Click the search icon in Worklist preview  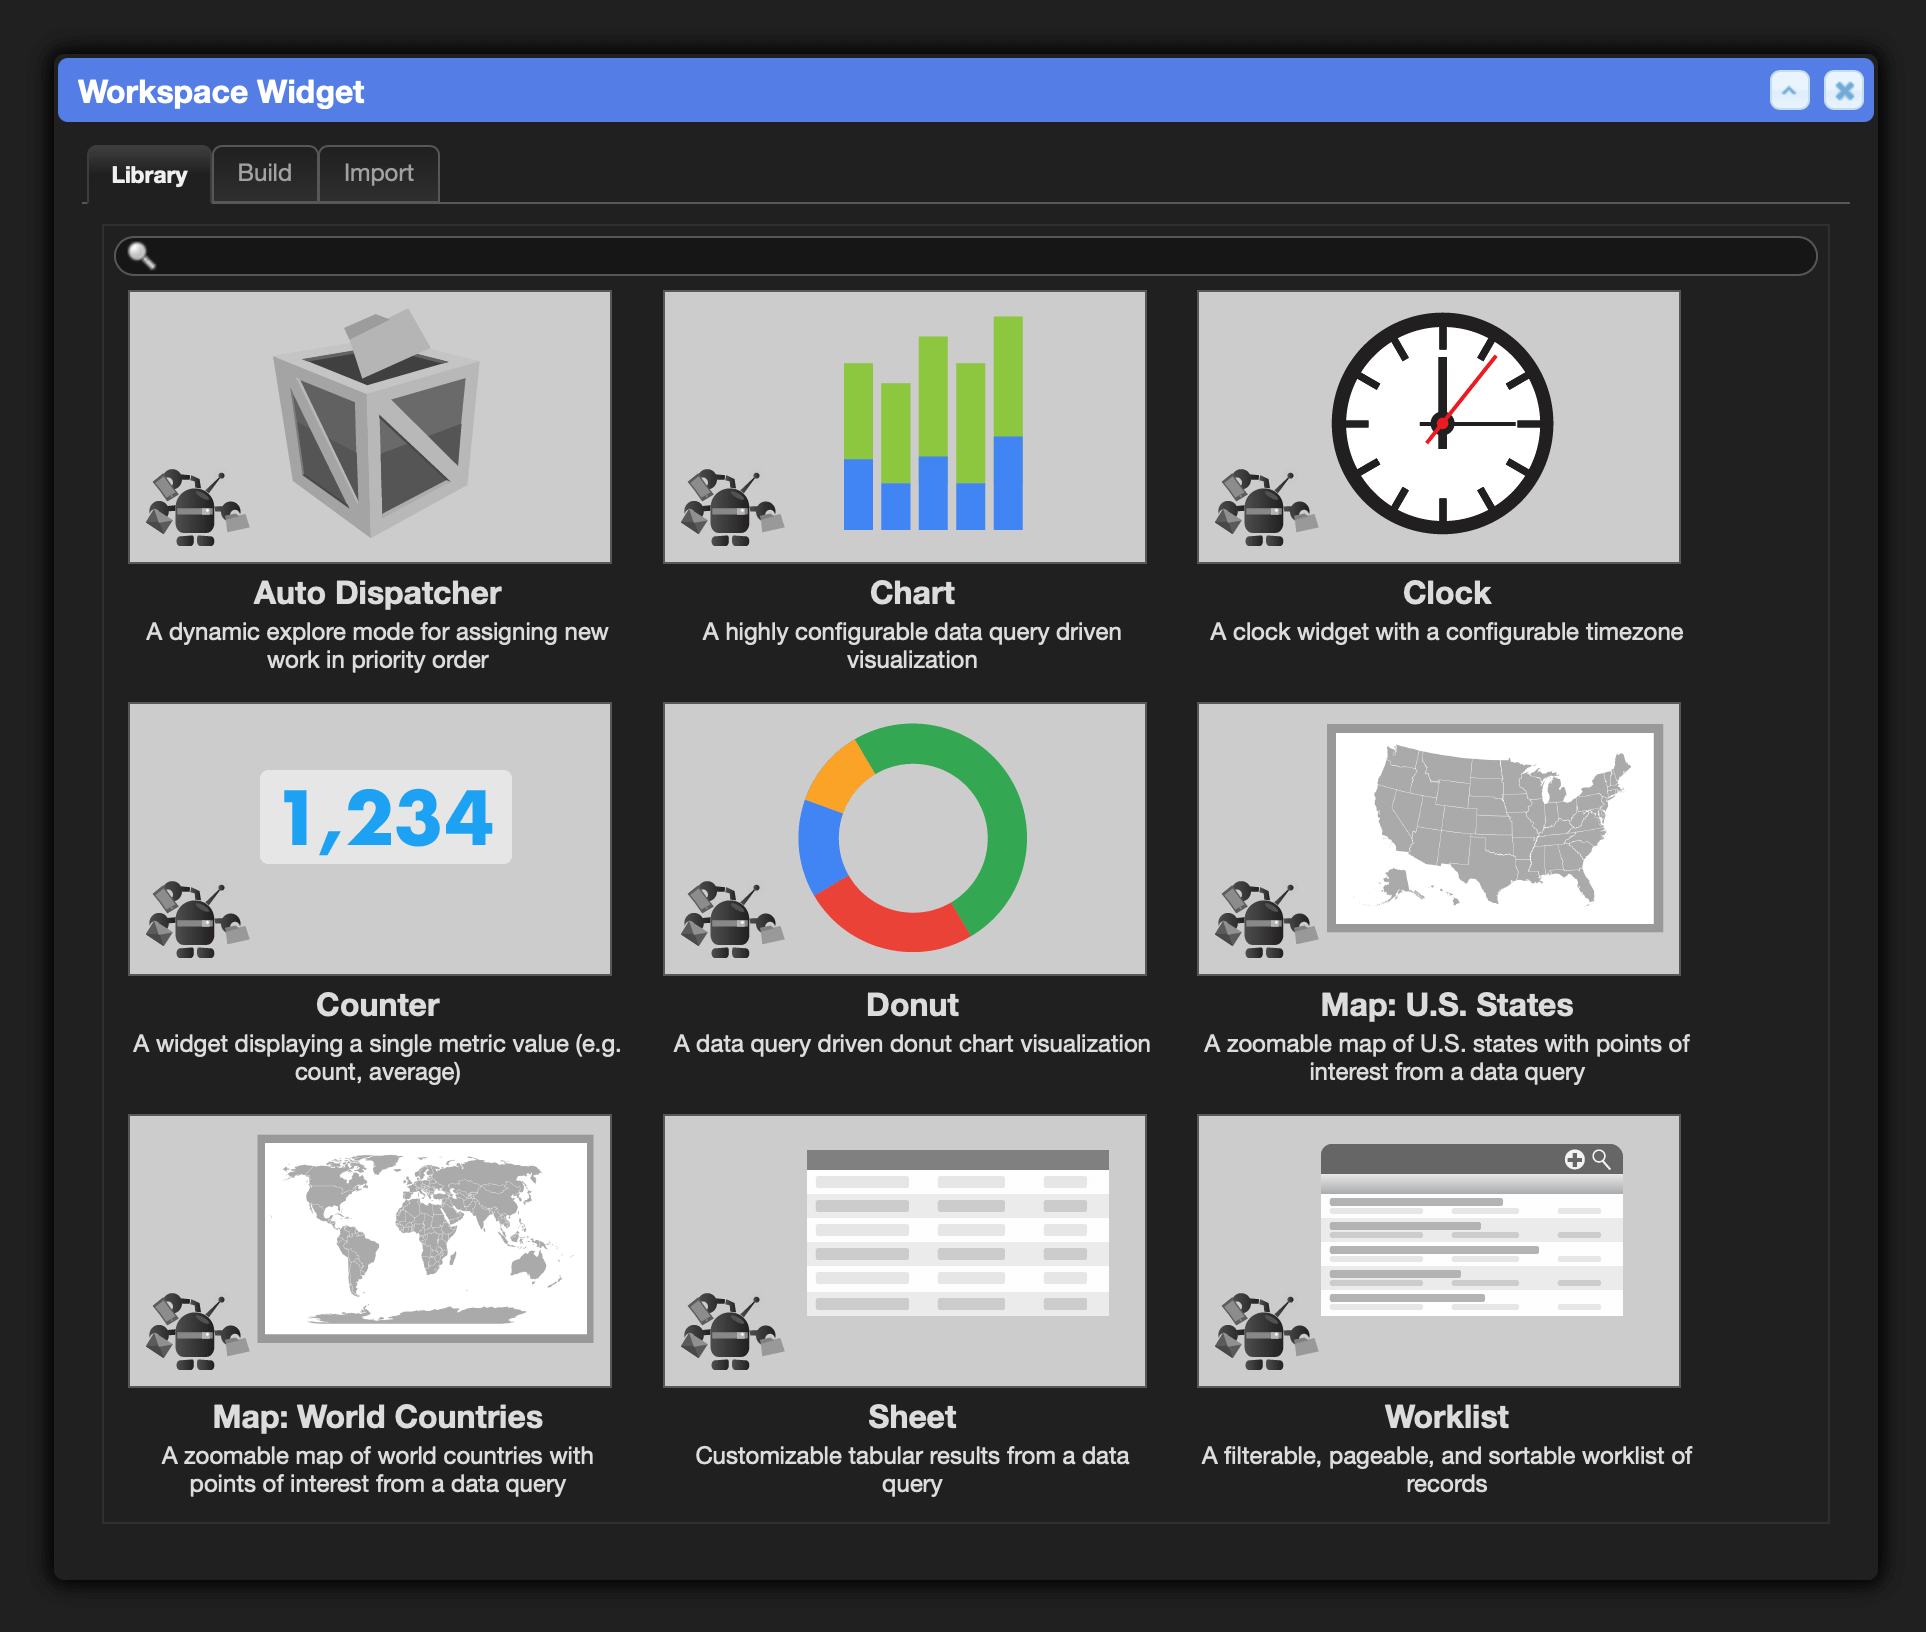[x=1601, y=1159]
